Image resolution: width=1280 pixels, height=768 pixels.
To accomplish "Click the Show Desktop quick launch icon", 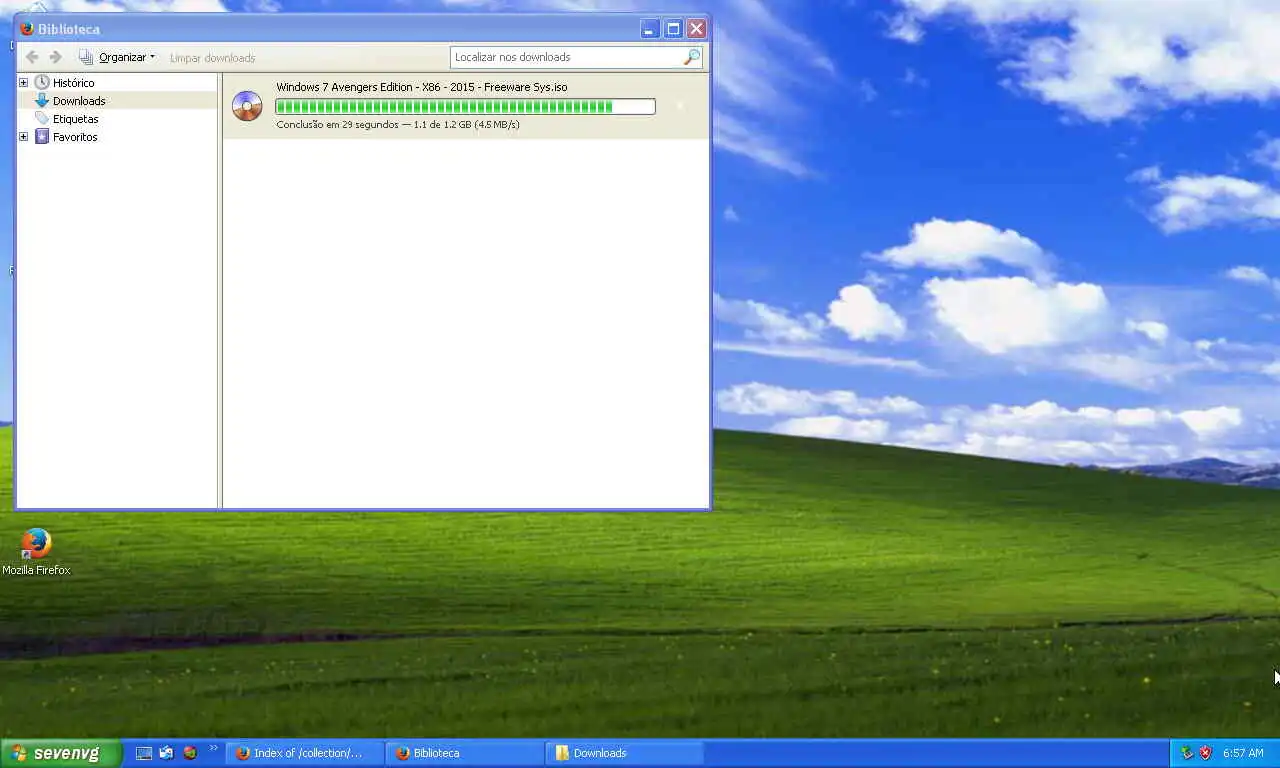I will point(143,753).
